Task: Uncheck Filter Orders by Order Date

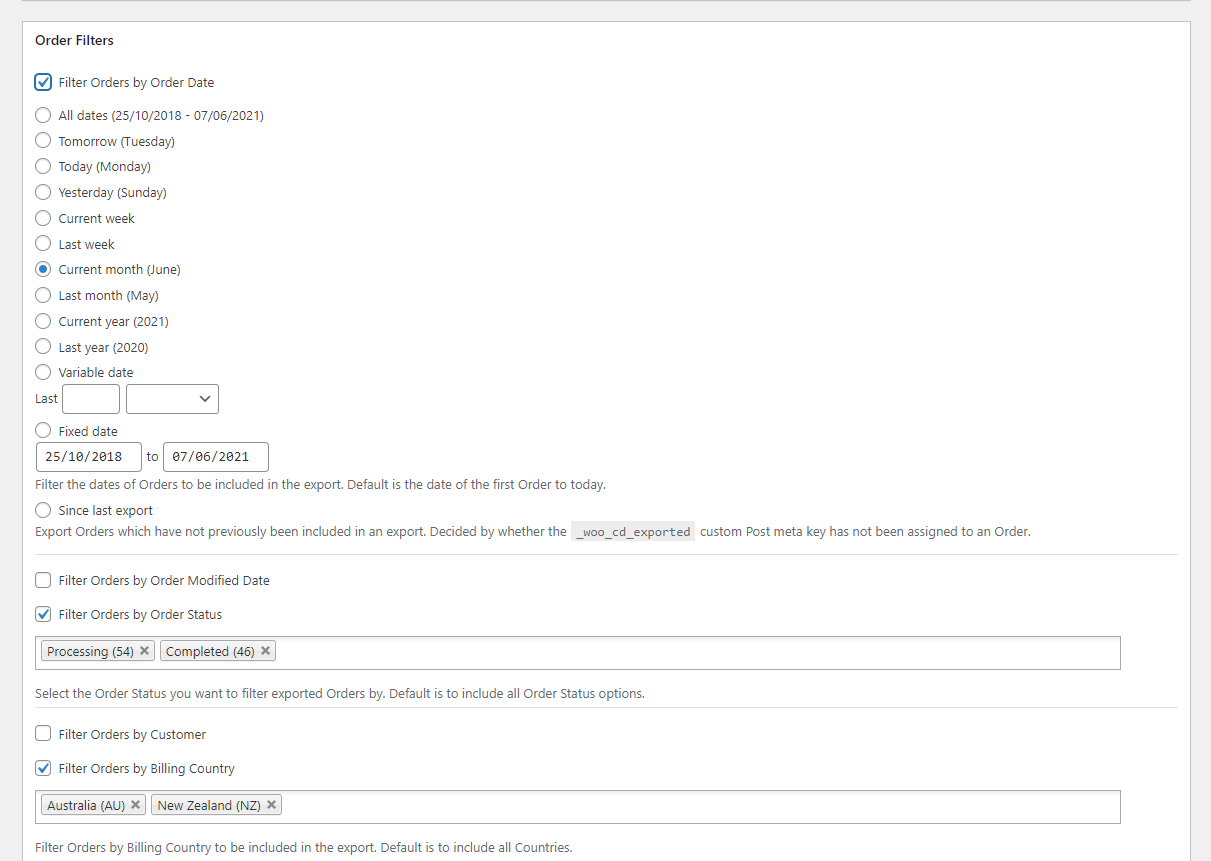Action: pyautogui.click(x=43, y=82)
